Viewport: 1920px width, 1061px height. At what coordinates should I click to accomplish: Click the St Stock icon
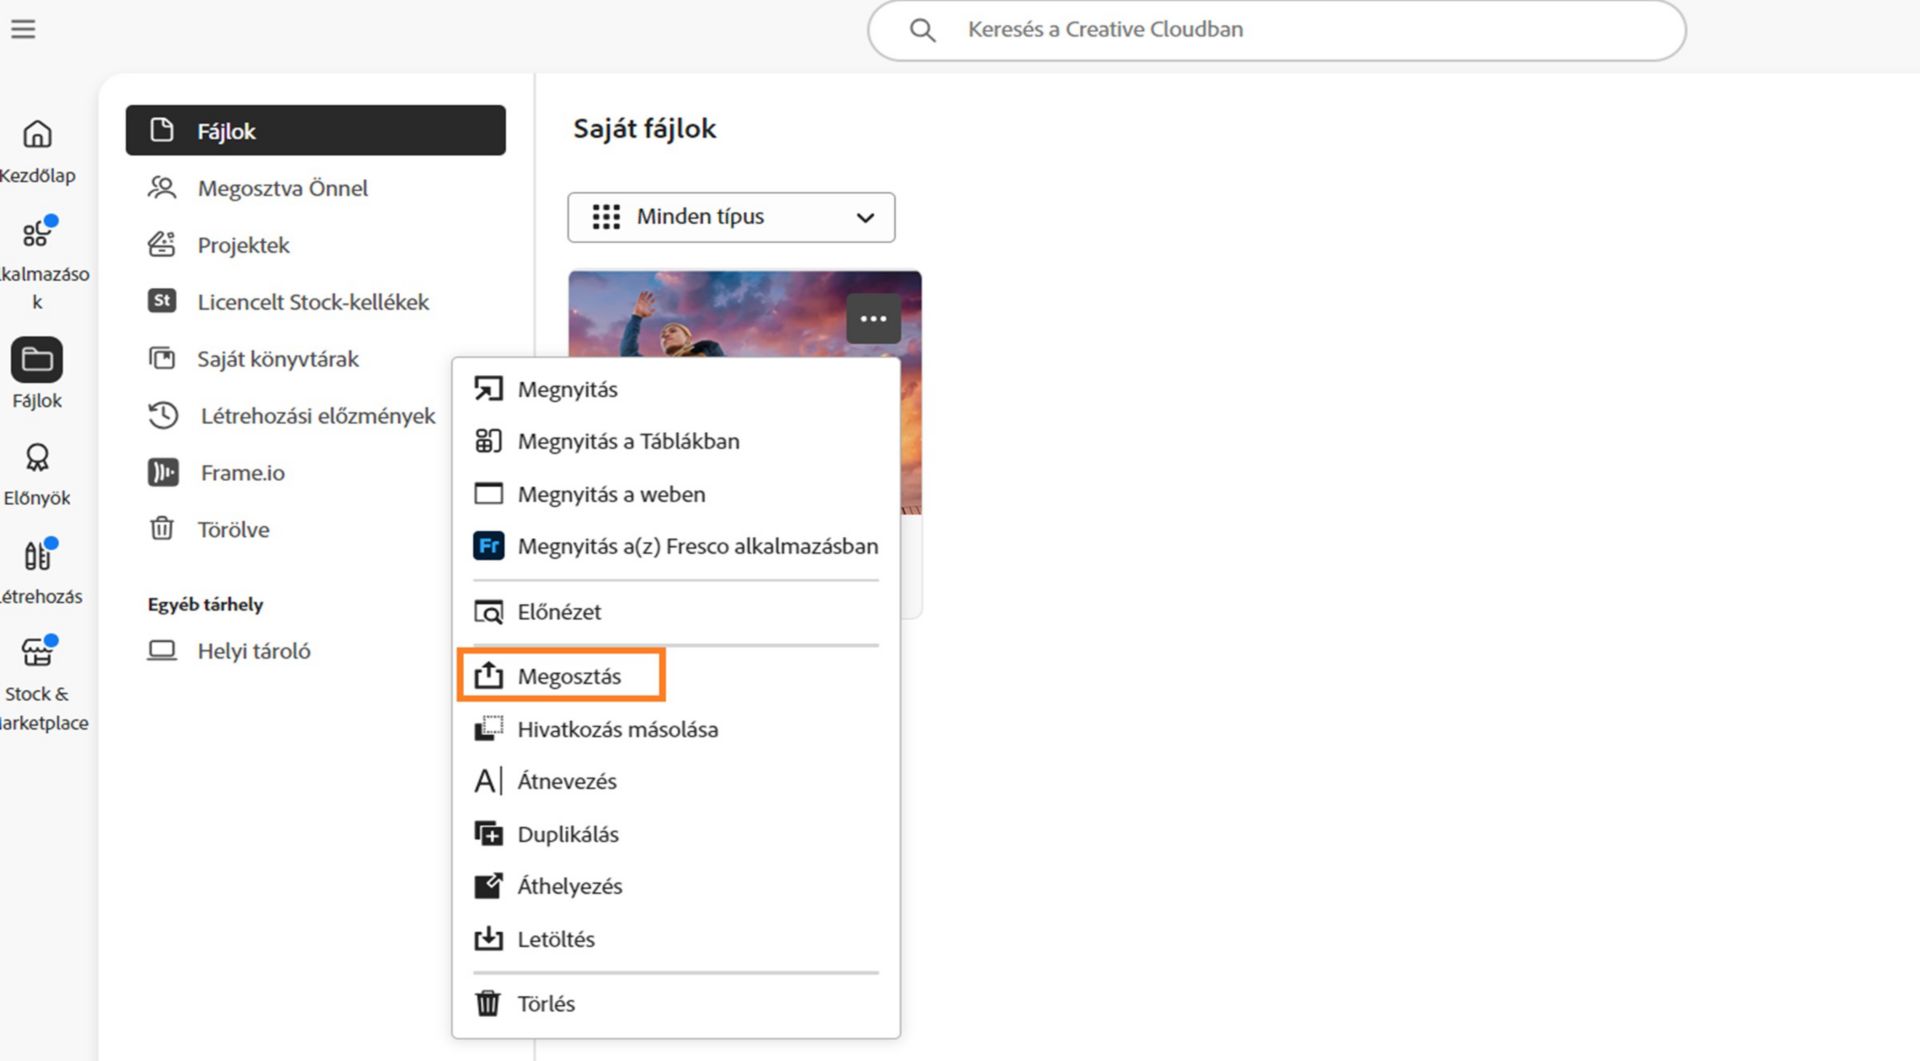click(x=162, y=300)
